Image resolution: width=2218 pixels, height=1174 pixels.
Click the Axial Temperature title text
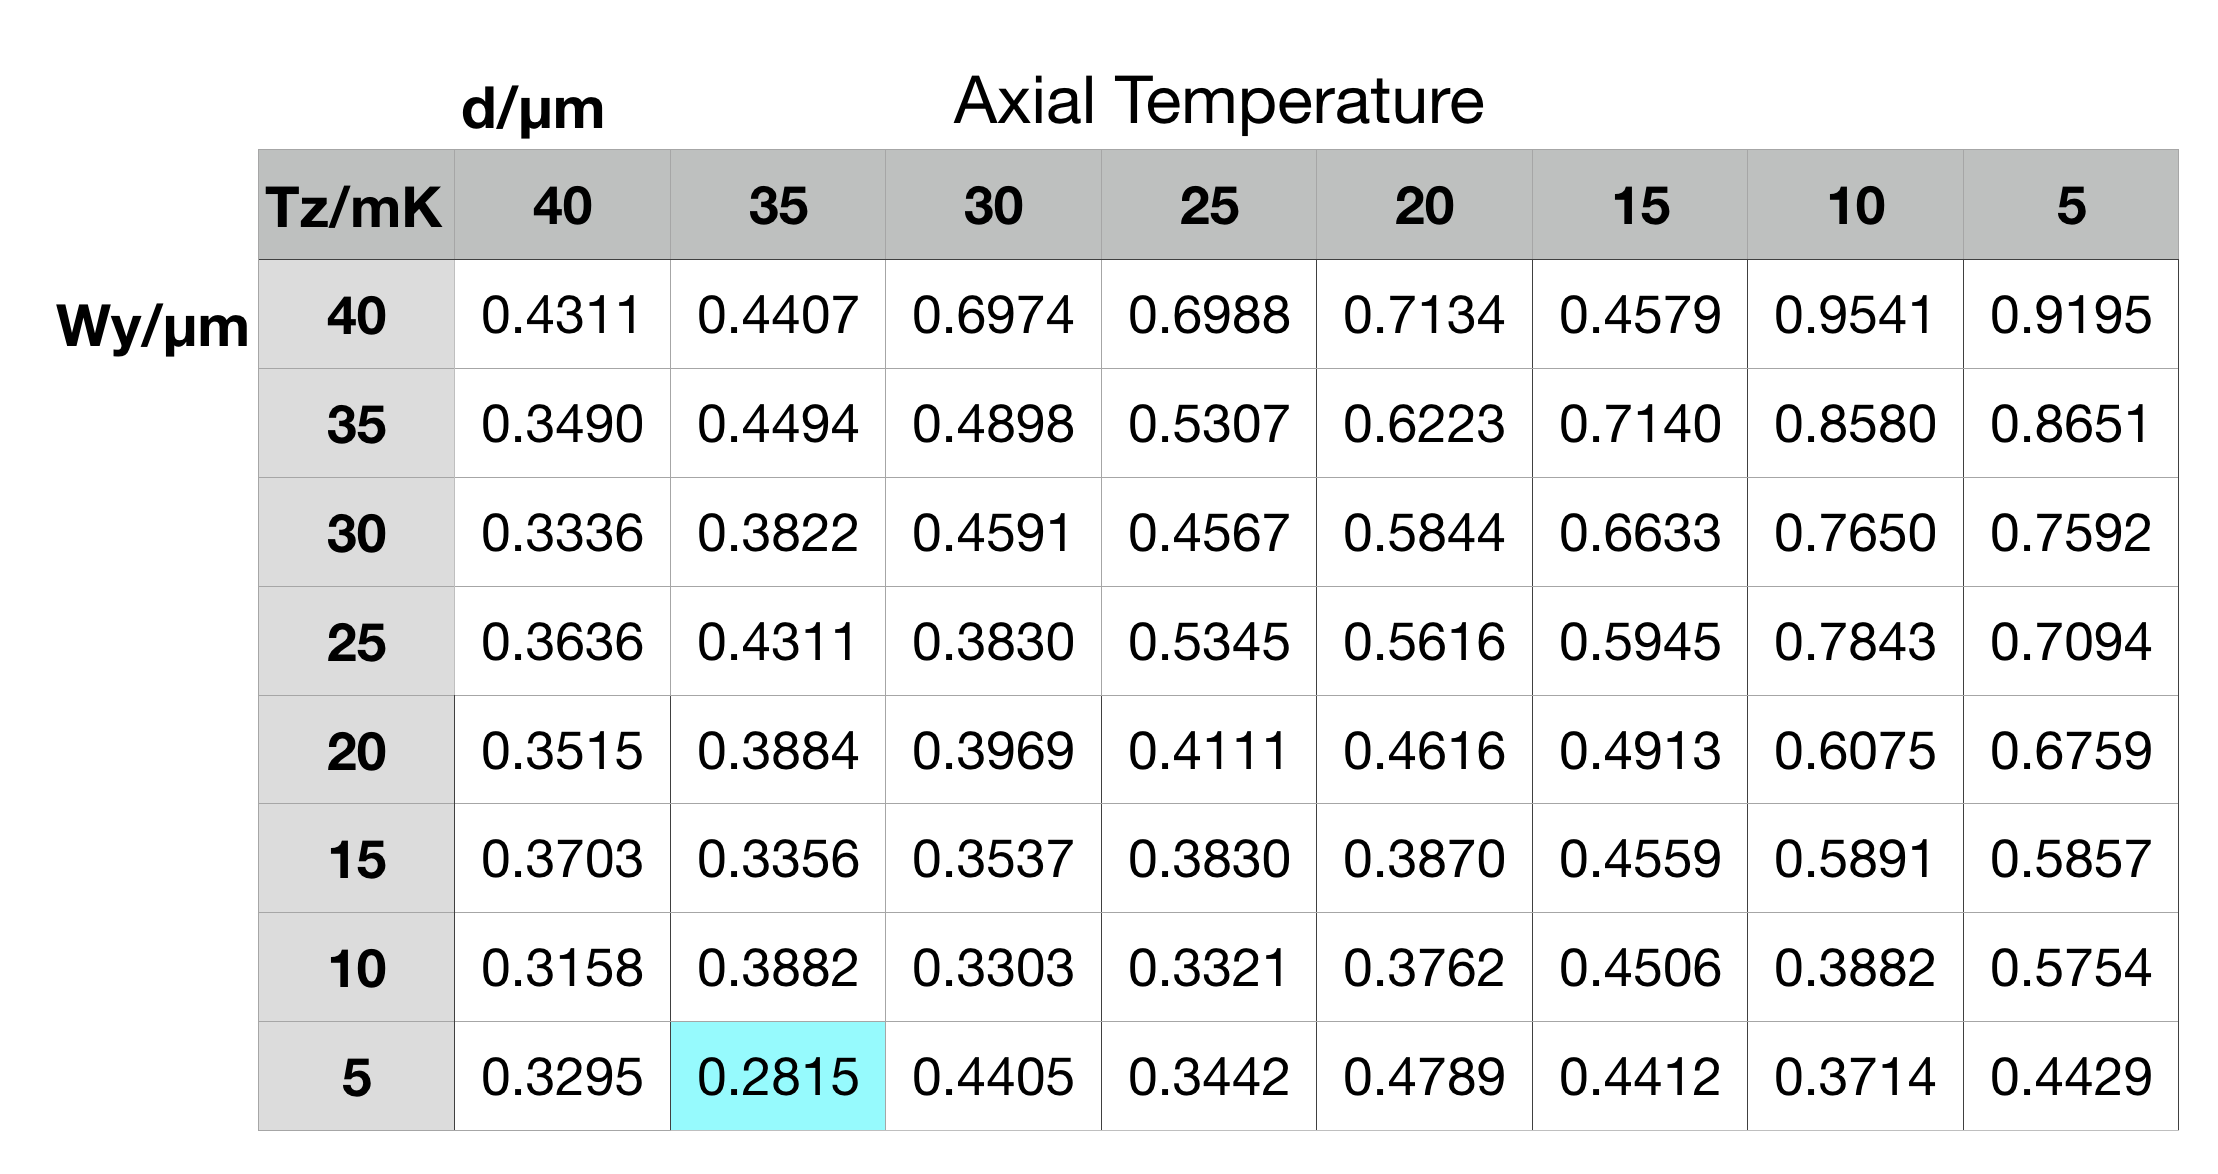(1218, 101)
